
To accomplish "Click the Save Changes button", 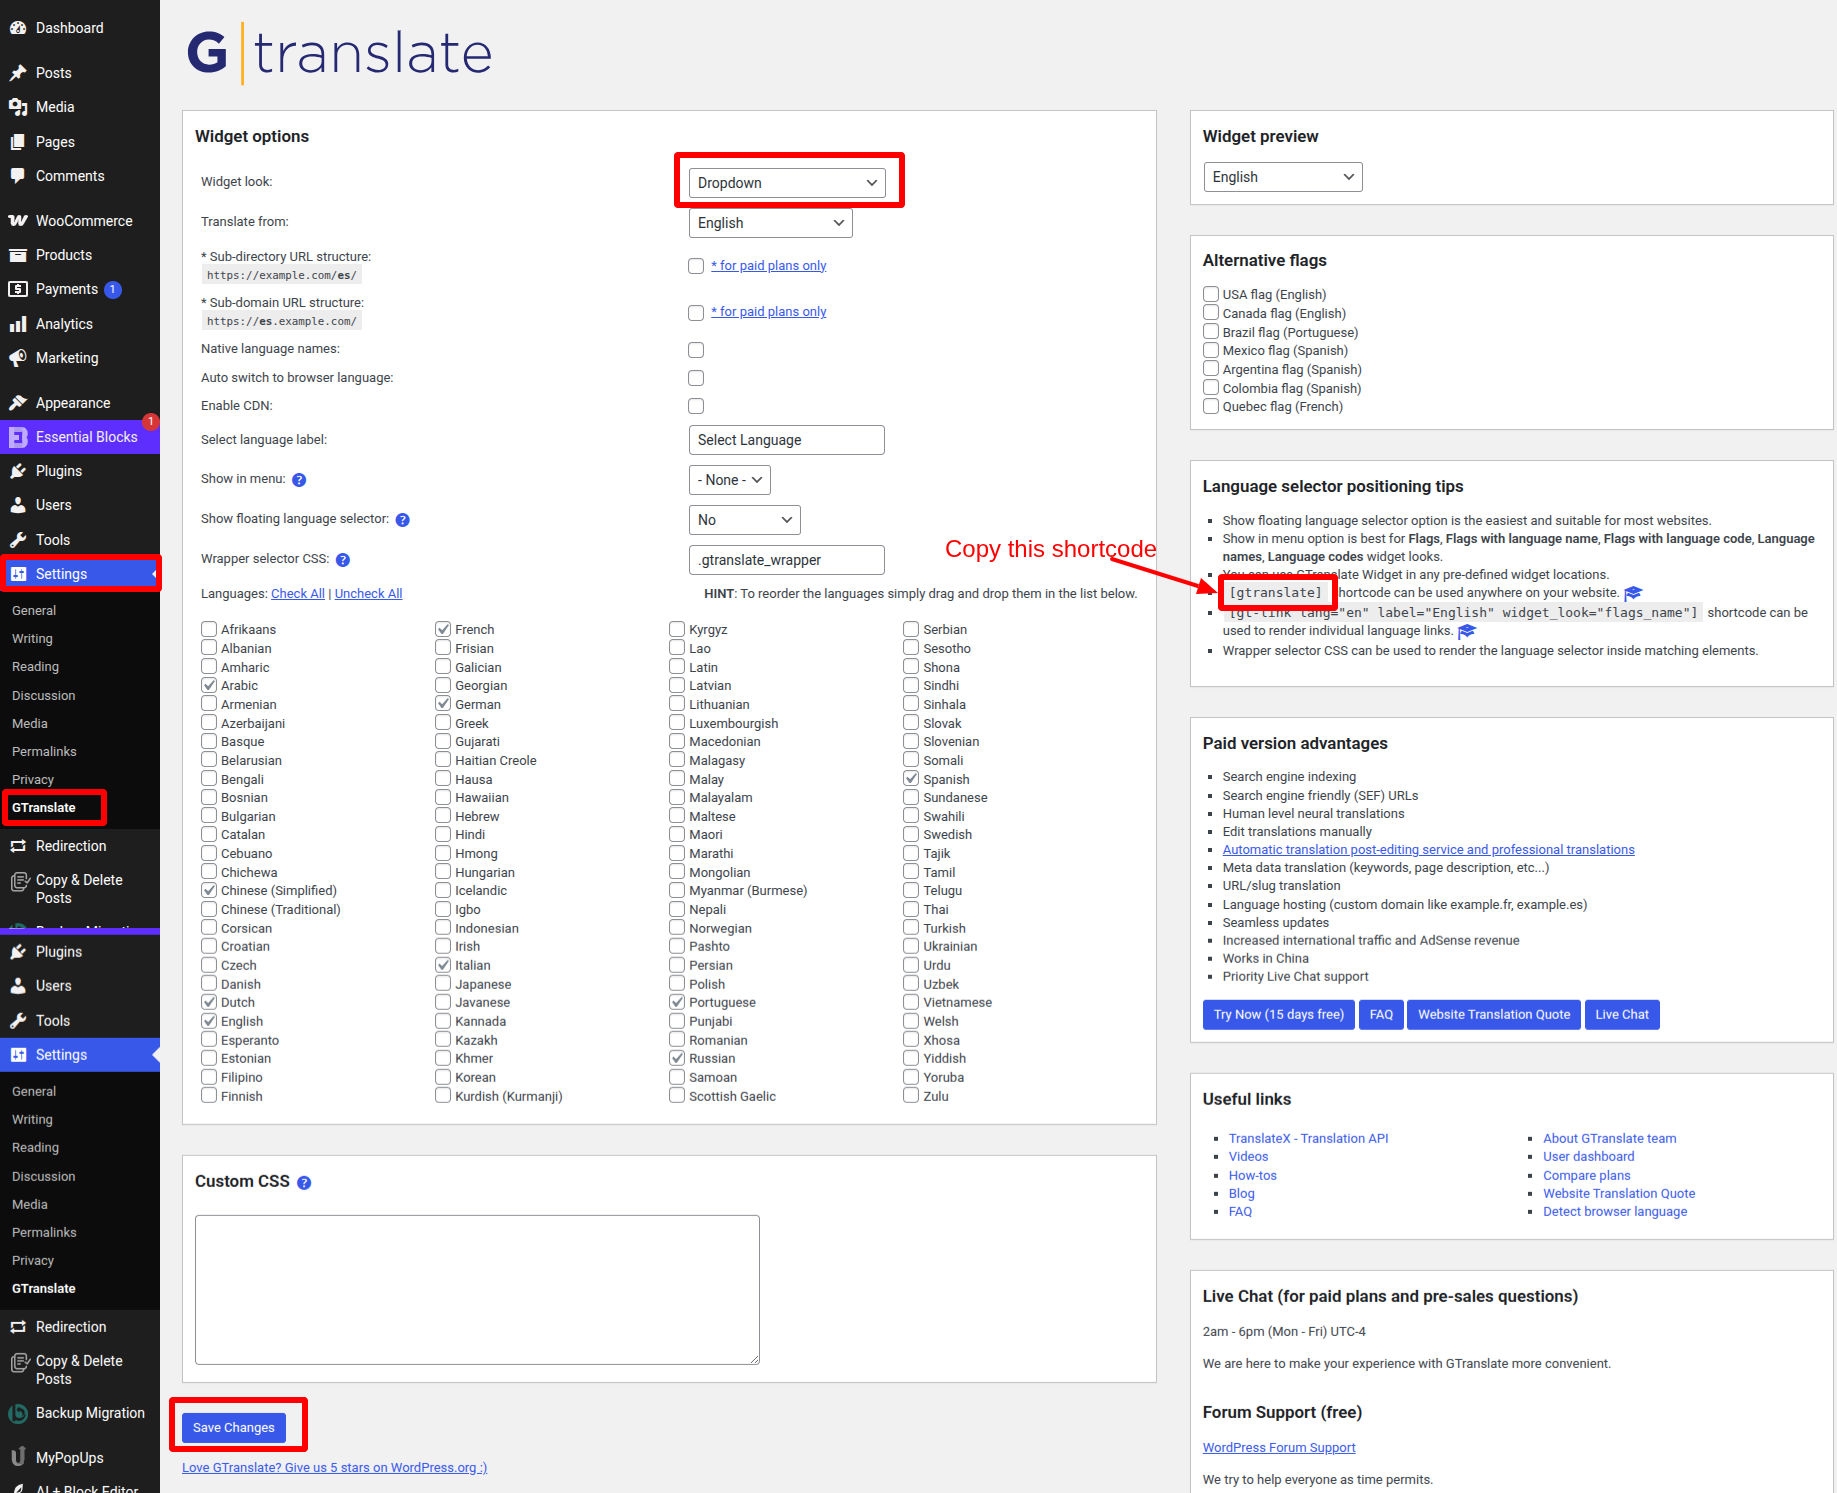I will click(x=234, y=1427).
